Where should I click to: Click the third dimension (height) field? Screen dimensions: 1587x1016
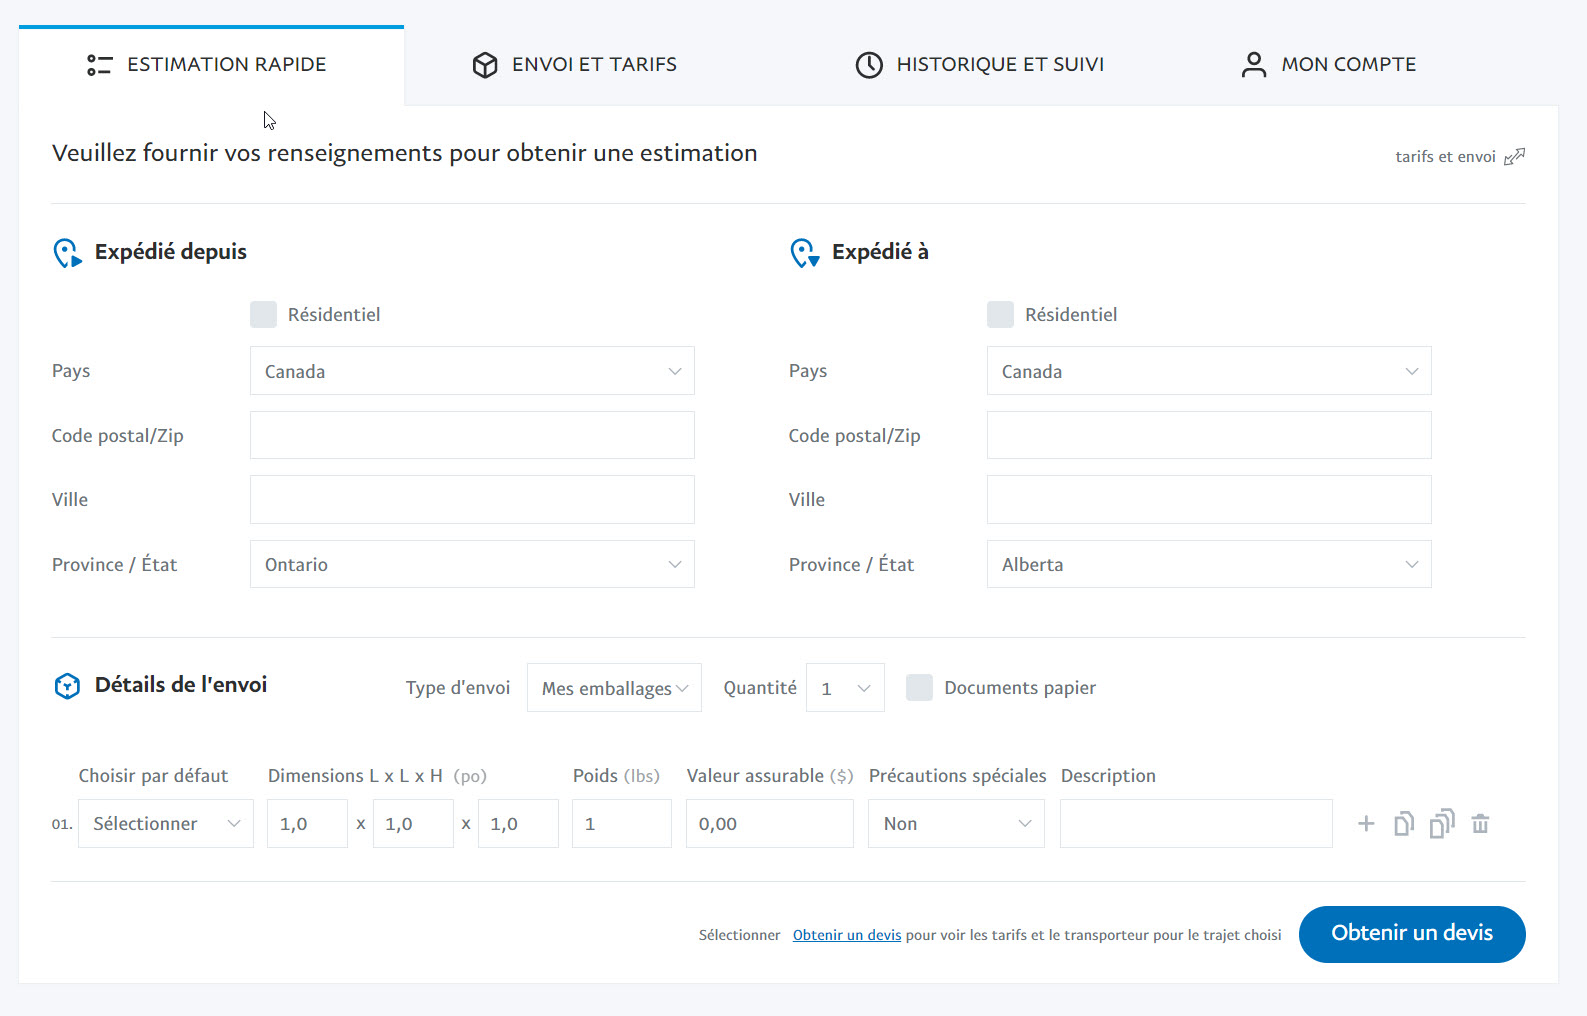pyautogui.click(x=518, y=824)
